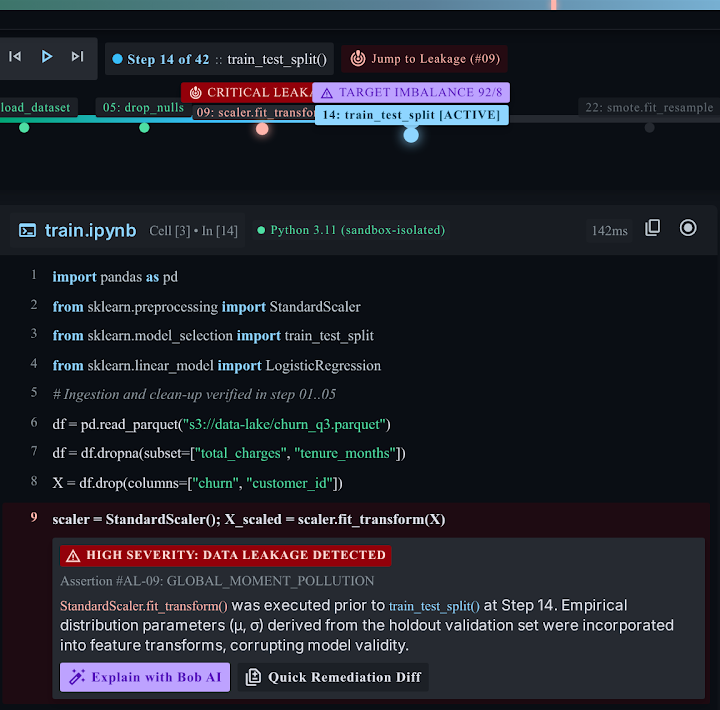Click the flame icon on Jump to Leakage
Screen dimensions: 720x710
(x=358, y=59)
